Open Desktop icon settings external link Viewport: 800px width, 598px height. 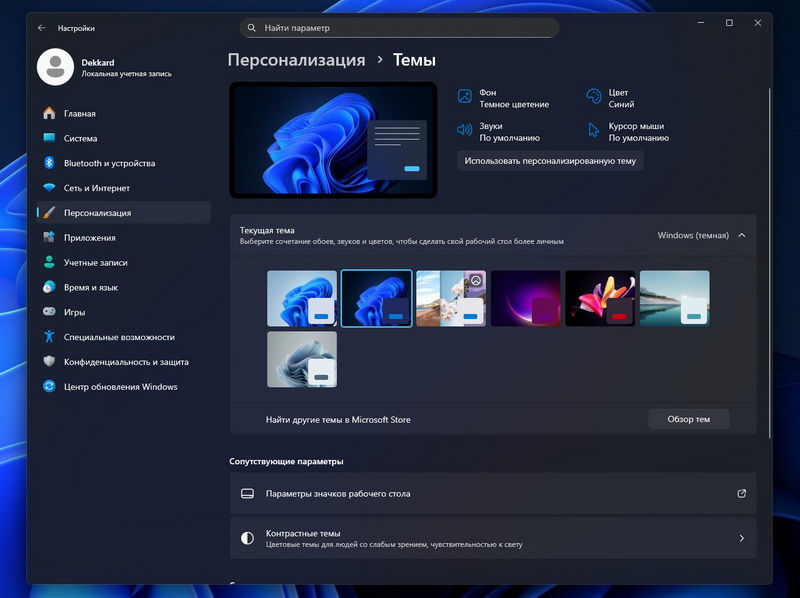click(741, 493)
